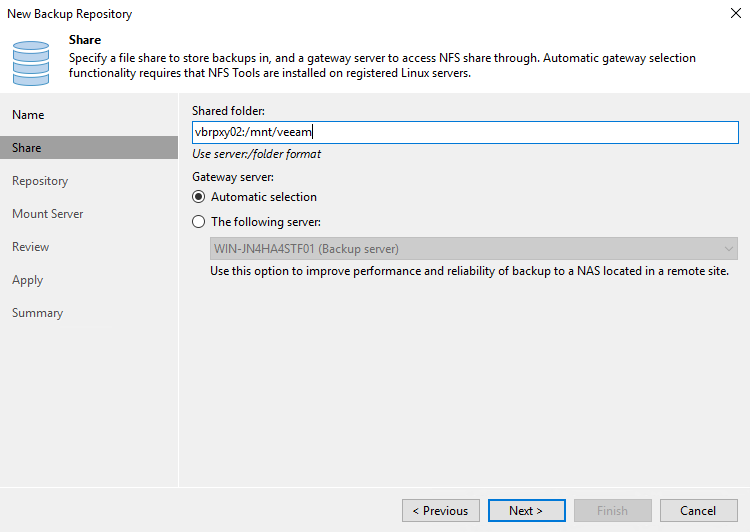Click the New Backup Repository title bar
The width and height of the screenshot is (750, 532).
click(300, 14)
